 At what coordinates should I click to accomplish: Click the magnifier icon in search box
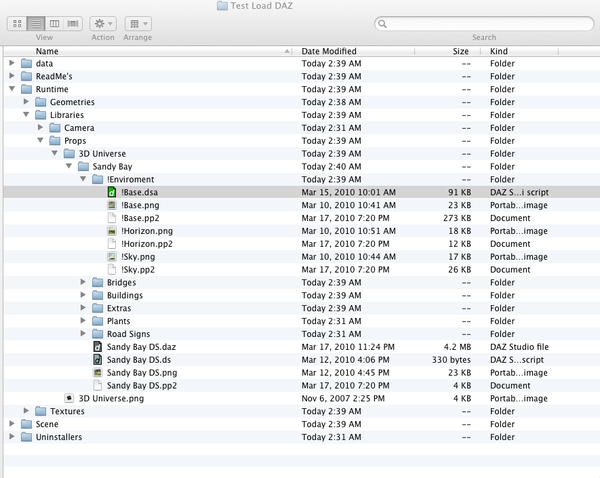click(x=382, y=24)
